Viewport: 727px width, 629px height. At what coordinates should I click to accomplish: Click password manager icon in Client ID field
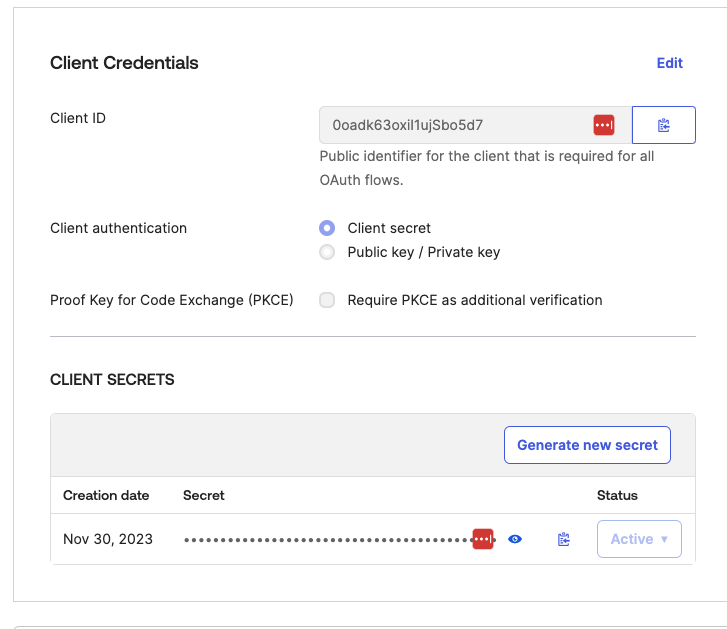coord(604,125)
